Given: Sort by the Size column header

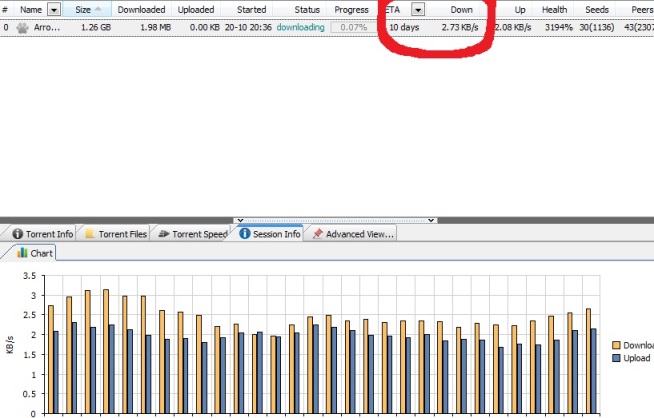Looking at the screenshot, I should click(x=87, y=9).
